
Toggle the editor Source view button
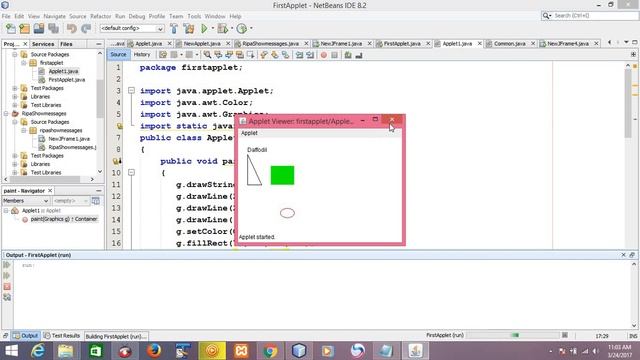(x=118, y=54)
